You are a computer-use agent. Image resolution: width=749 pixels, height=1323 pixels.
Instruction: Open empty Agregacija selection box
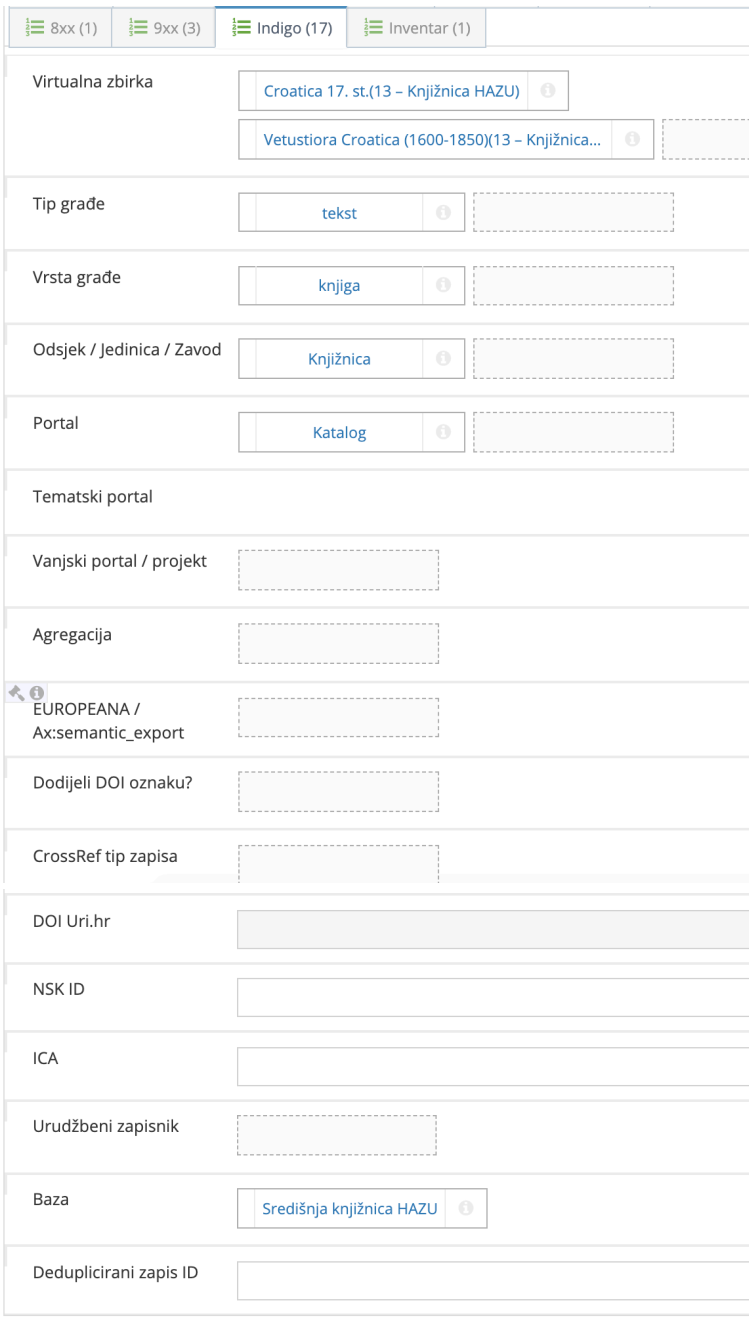[338, 643]
